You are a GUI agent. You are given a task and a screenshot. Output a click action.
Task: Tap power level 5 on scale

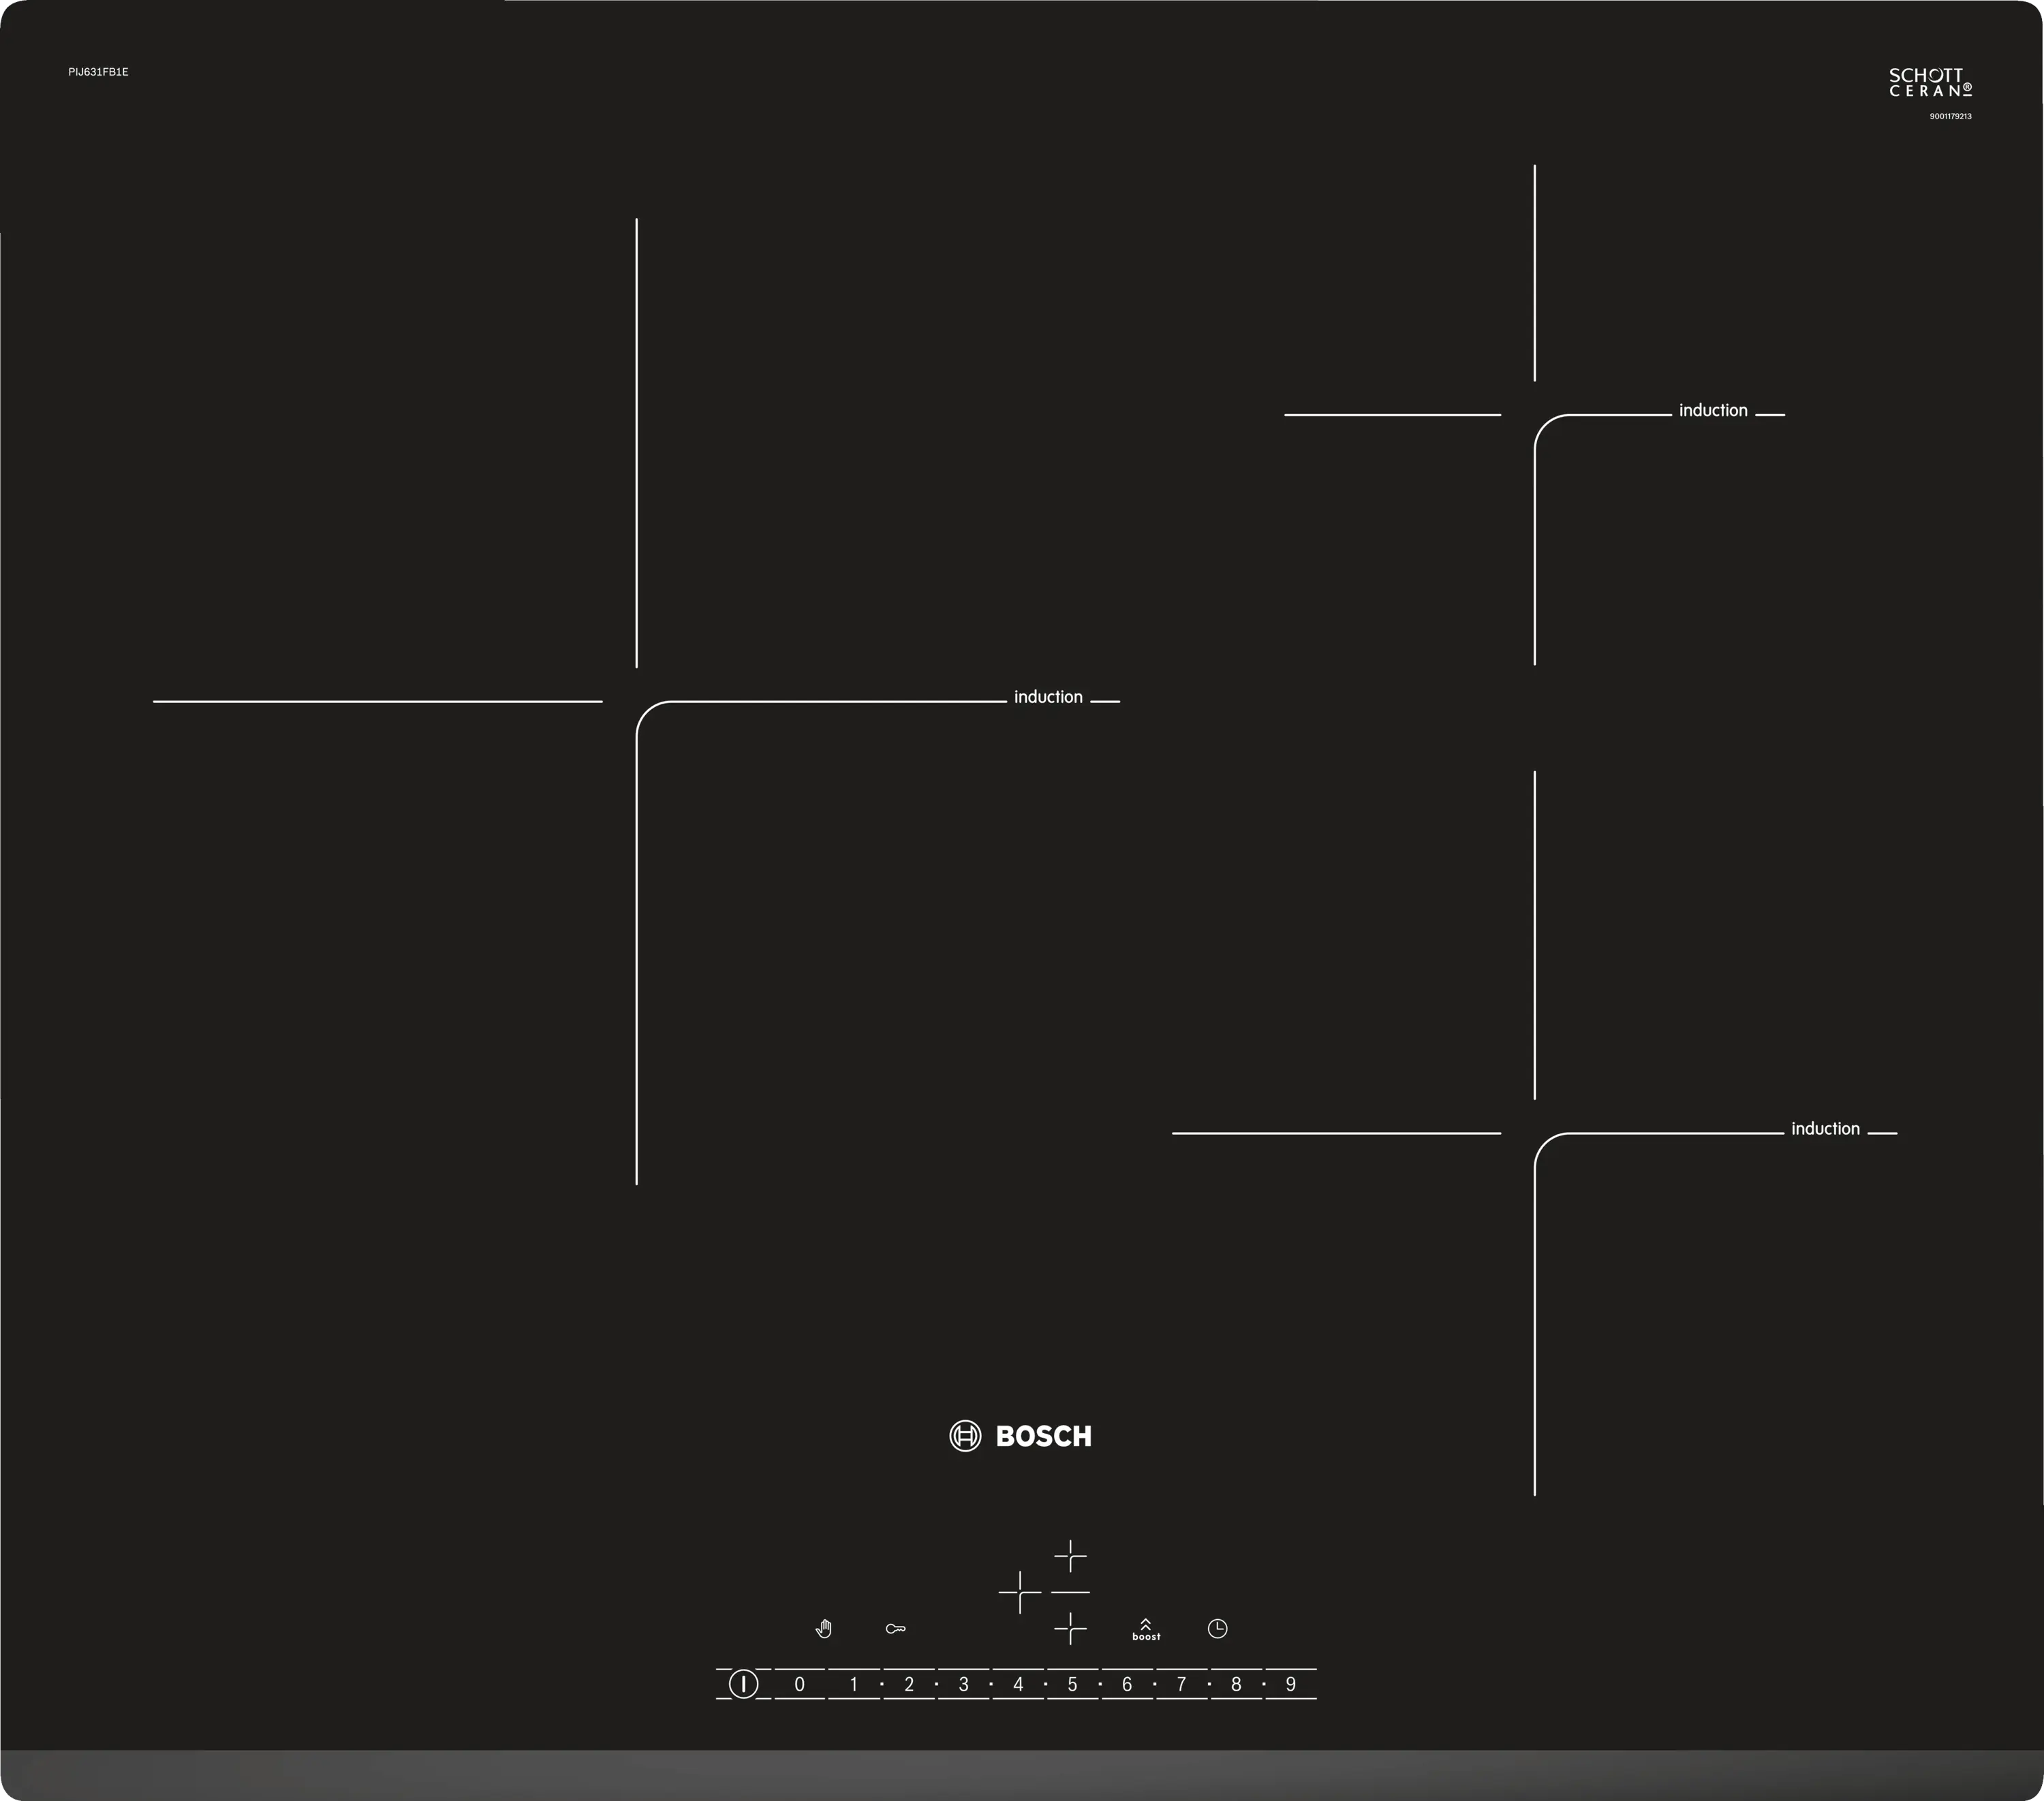click(1072, 1684)
